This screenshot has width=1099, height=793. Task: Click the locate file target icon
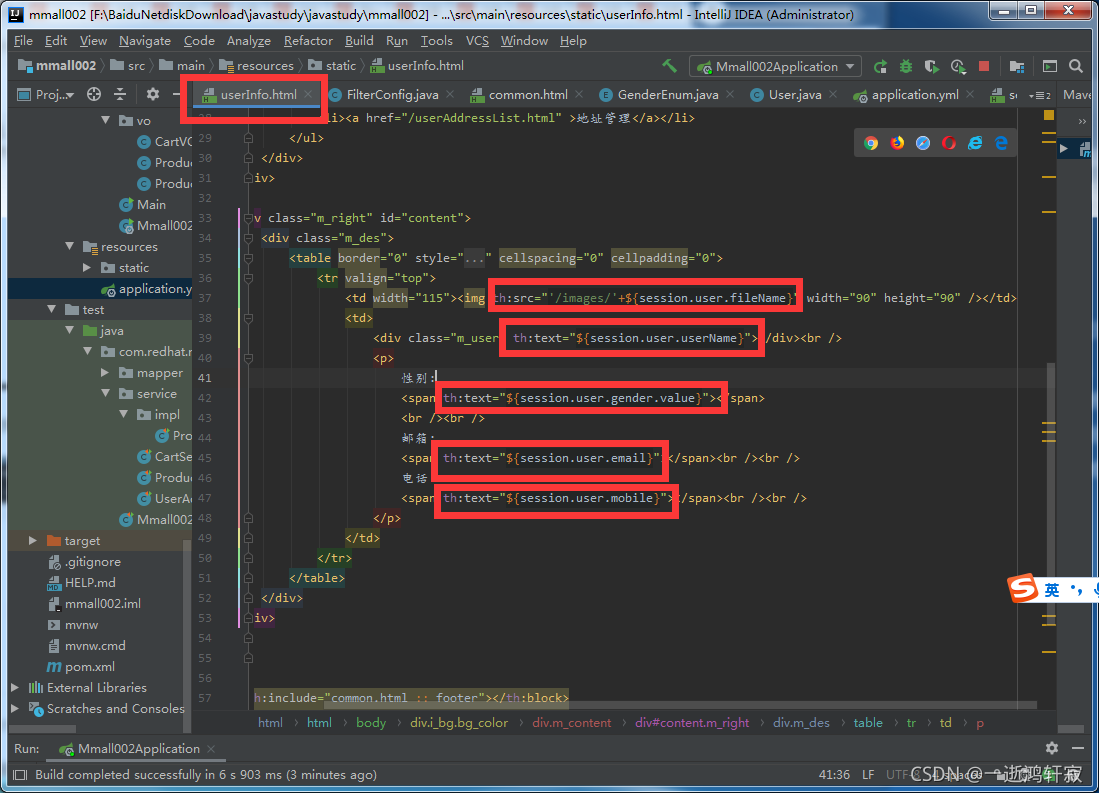tap(94, 94)
